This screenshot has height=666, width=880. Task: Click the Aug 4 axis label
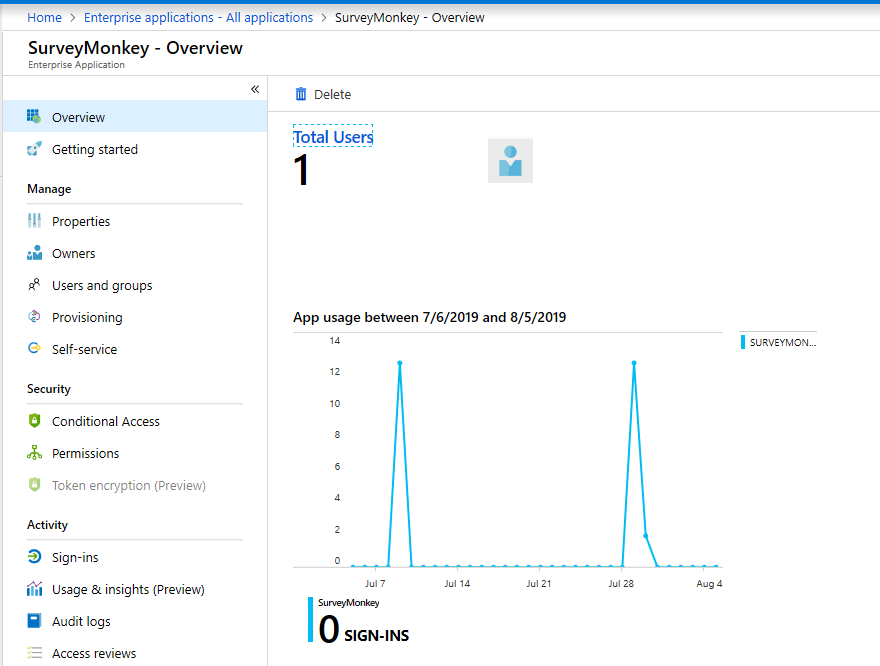(x=709, y=584)
